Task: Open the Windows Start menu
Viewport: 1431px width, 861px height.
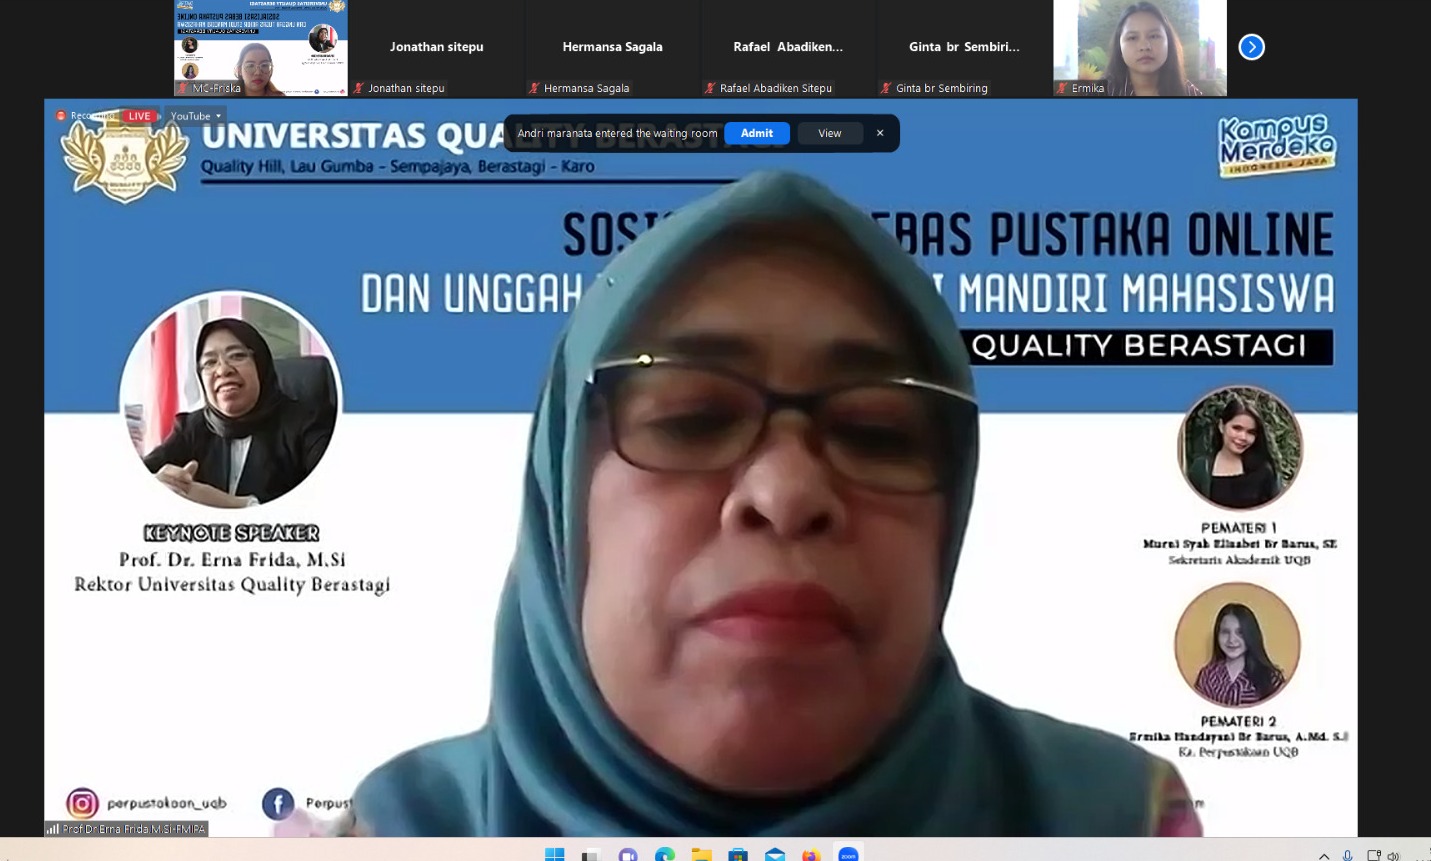Action: [554, 855]
